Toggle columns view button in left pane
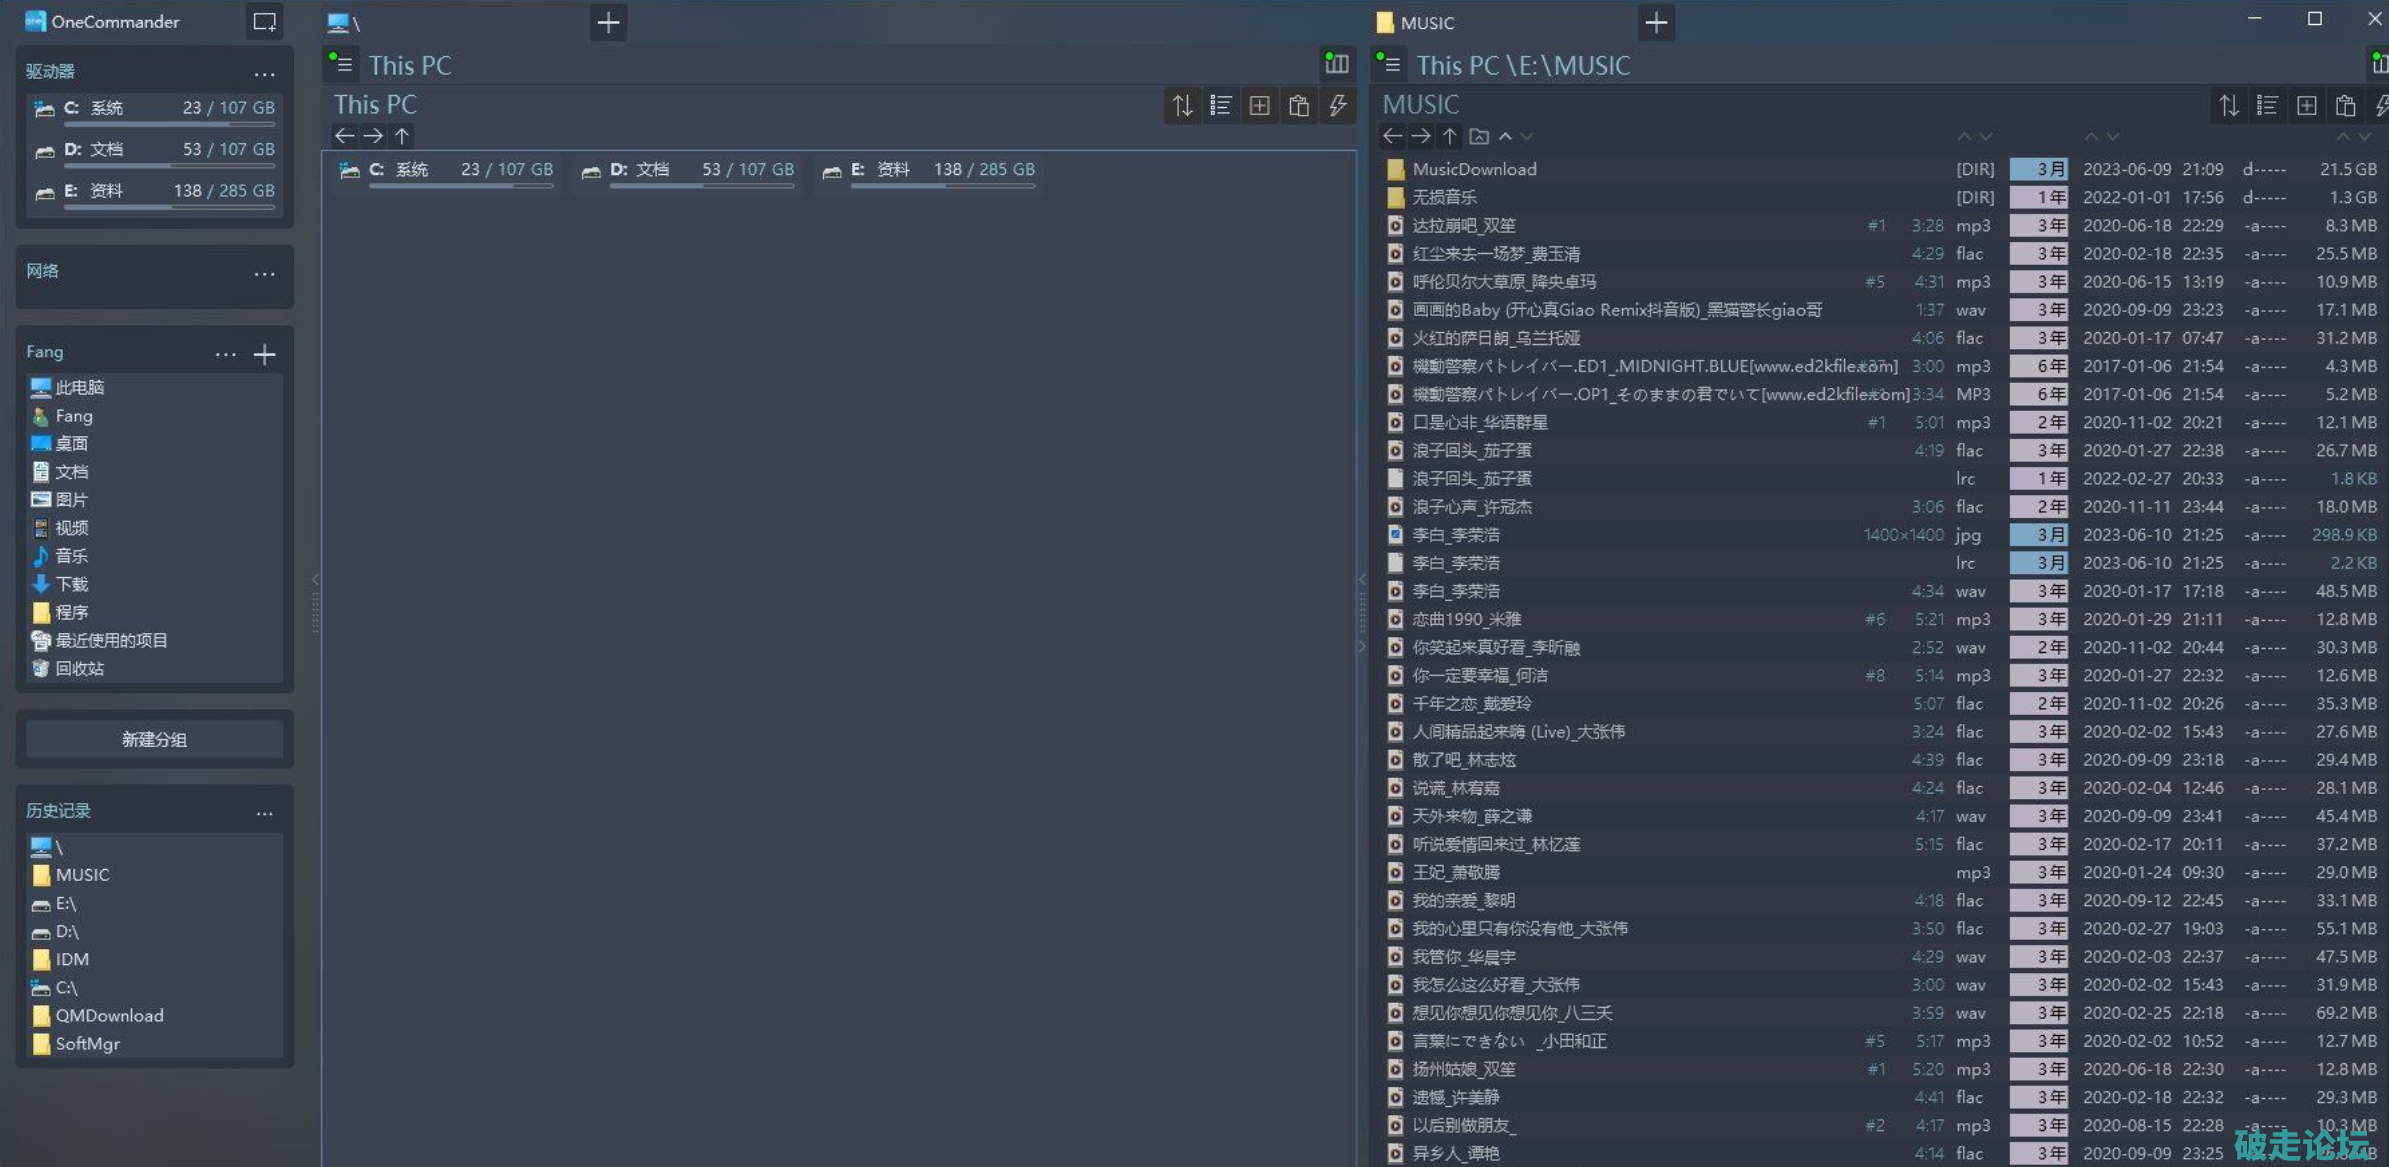The width and height of the screenshot is (2389, 1167). 1336,65
